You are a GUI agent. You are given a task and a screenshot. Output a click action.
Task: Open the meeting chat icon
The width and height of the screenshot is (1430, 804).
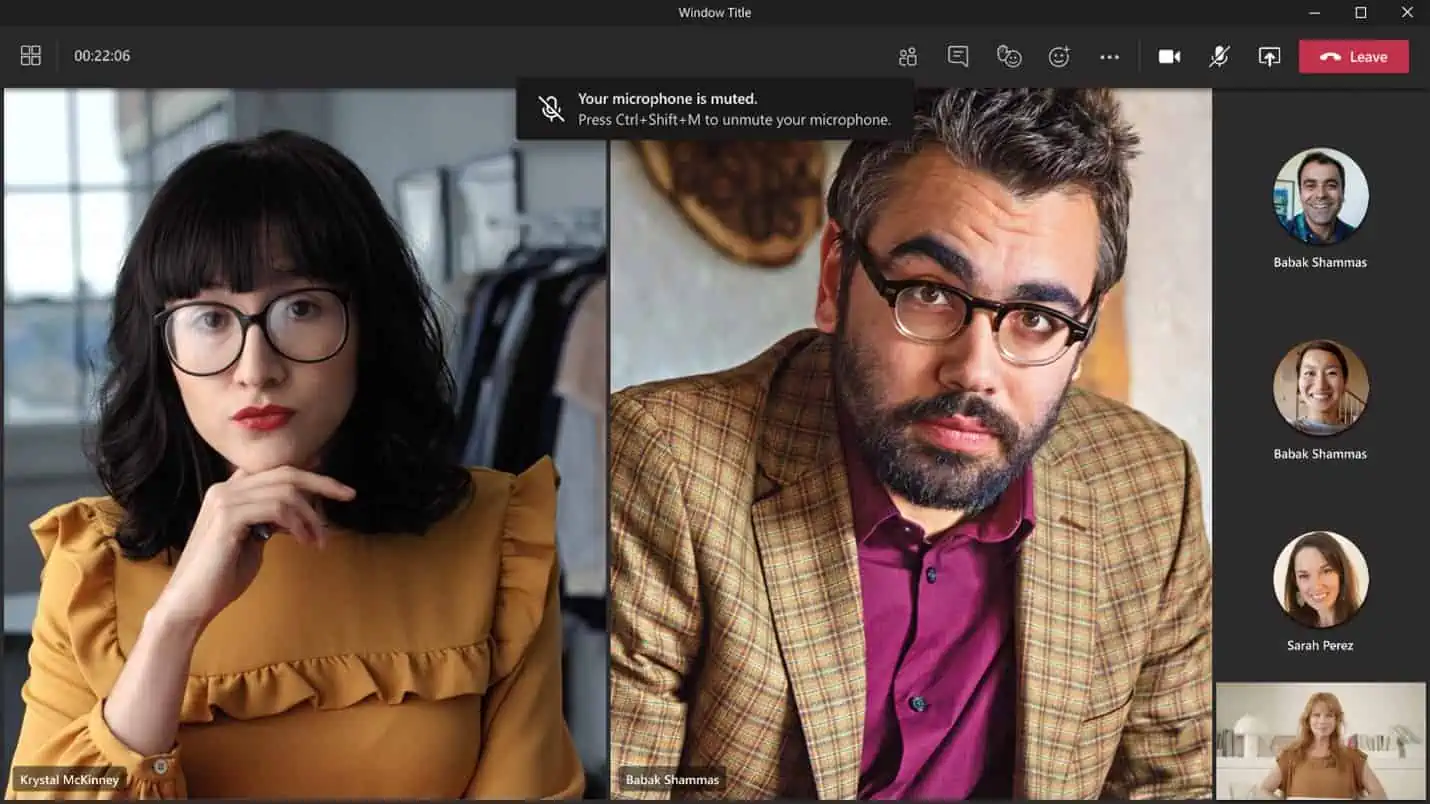[958, 57]
